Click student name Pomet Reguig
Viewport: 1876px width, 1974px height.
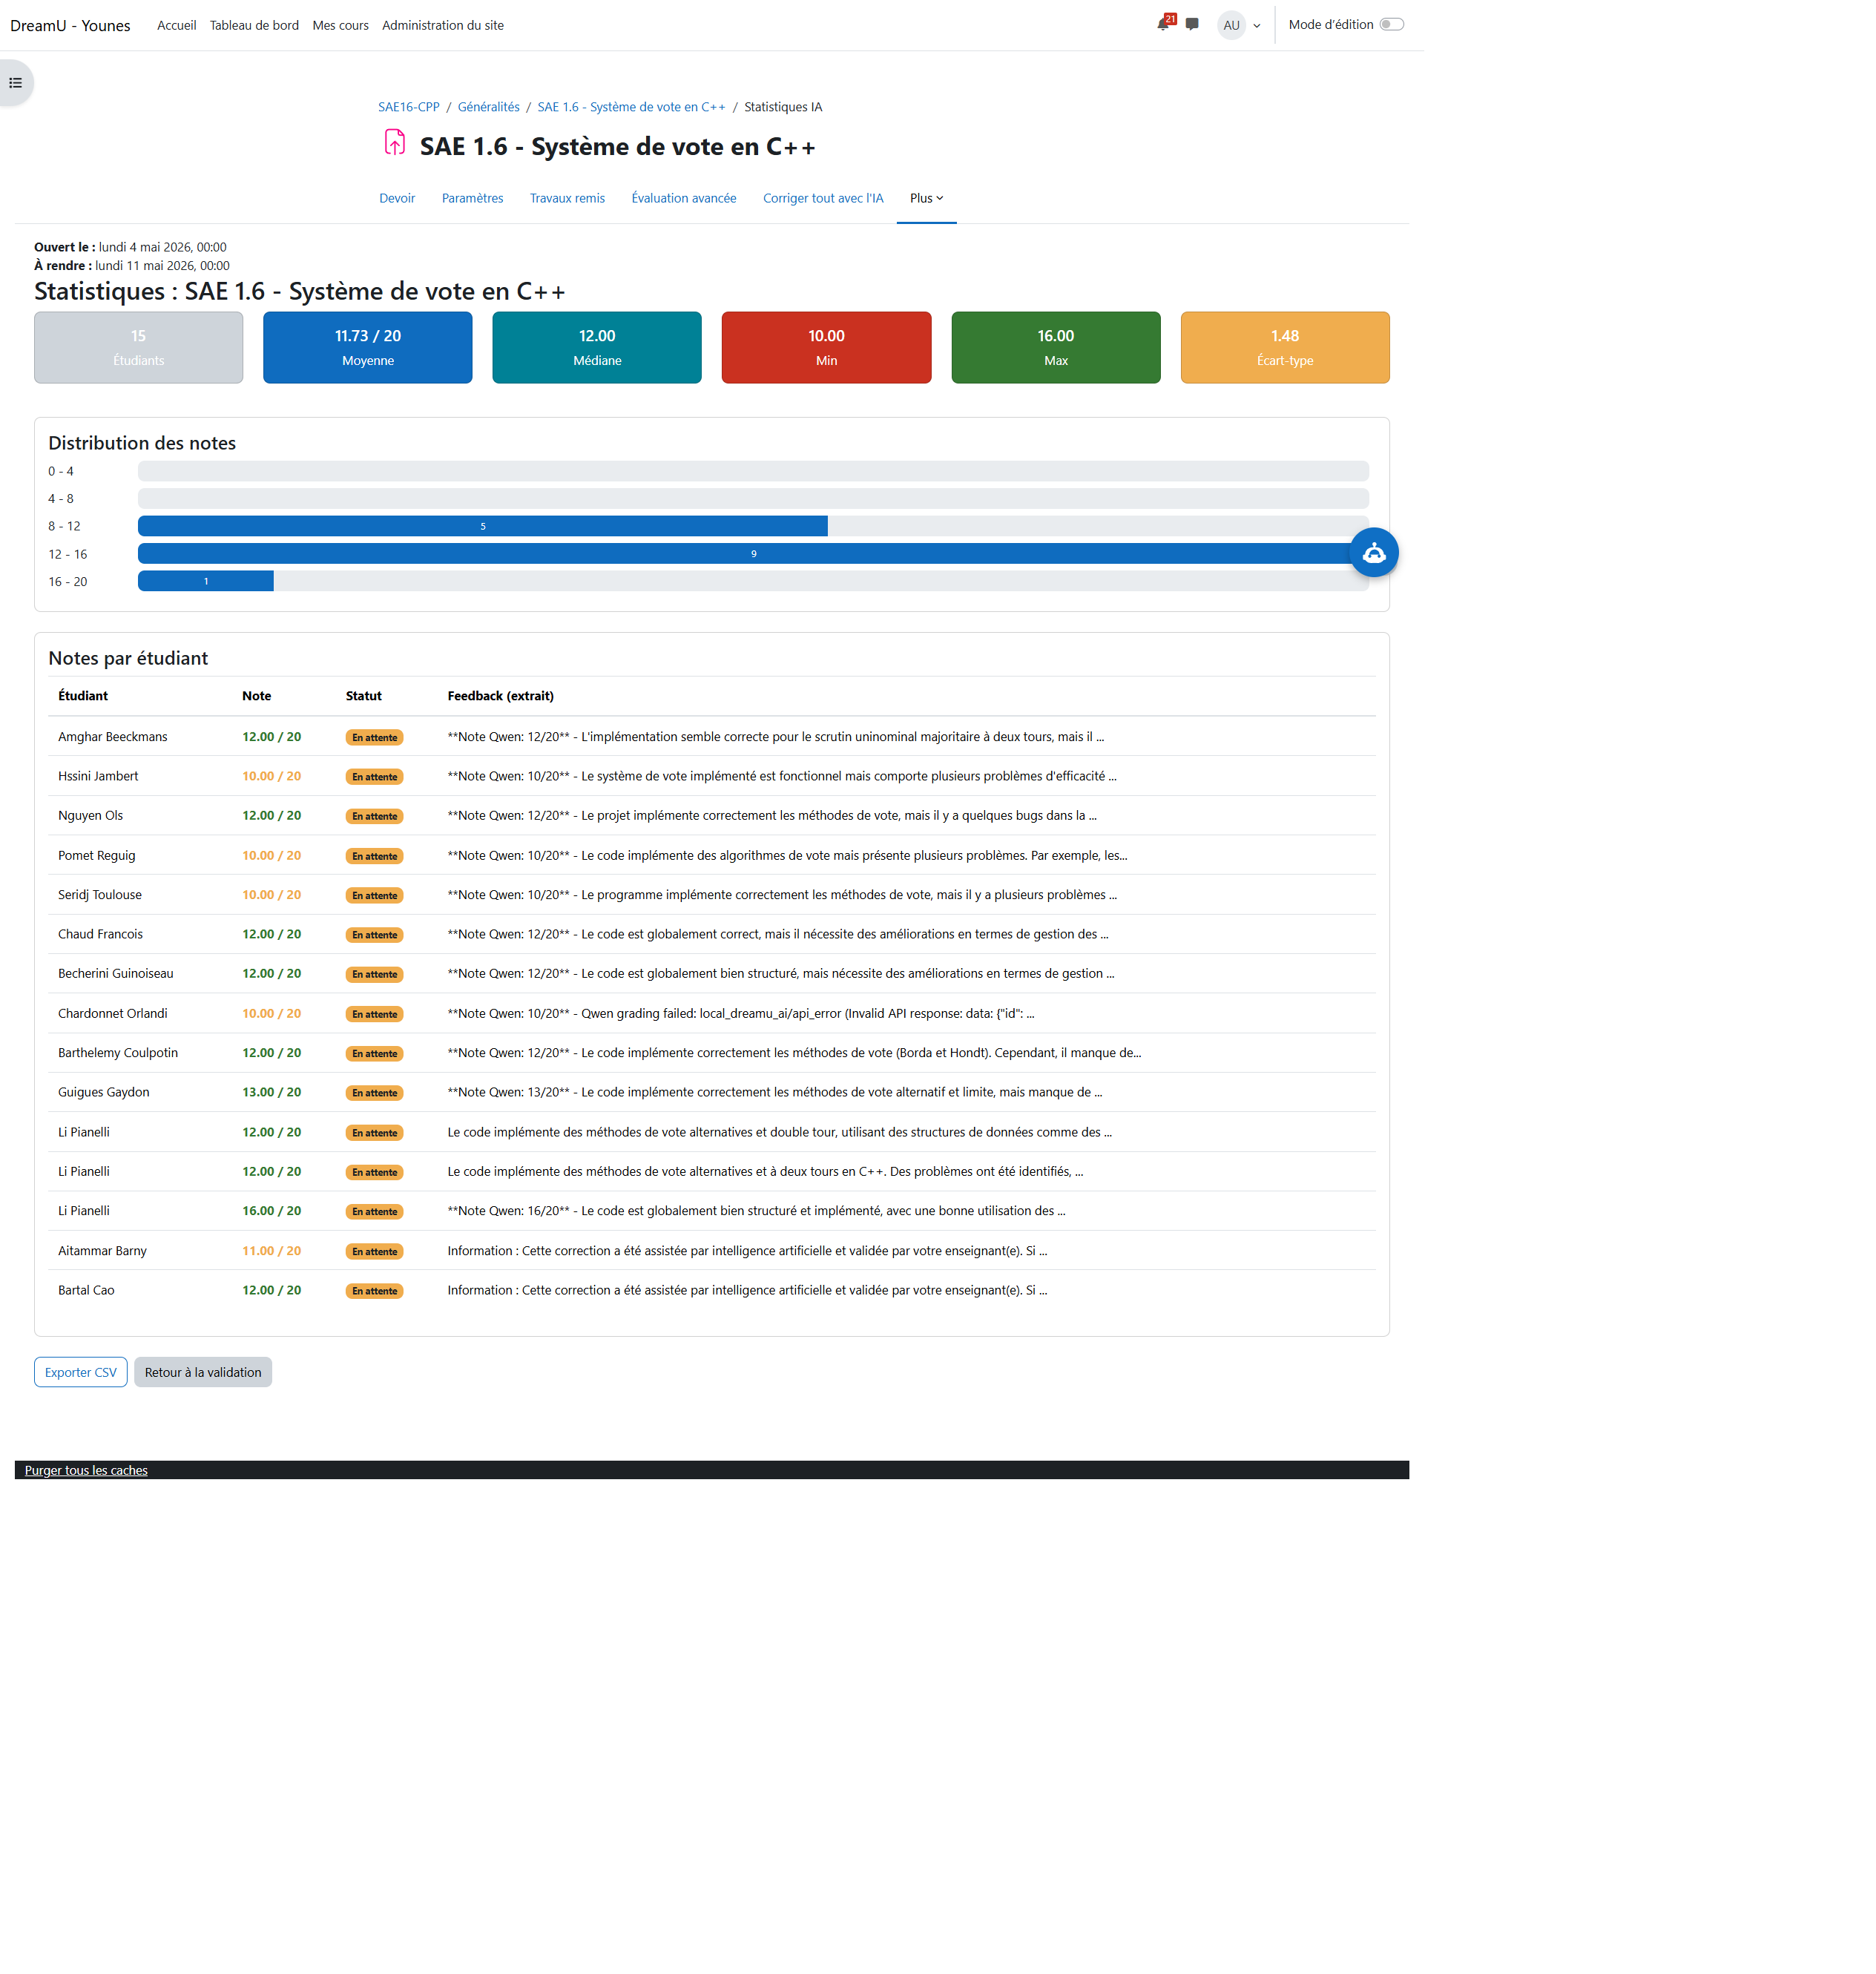click(97, 855)
